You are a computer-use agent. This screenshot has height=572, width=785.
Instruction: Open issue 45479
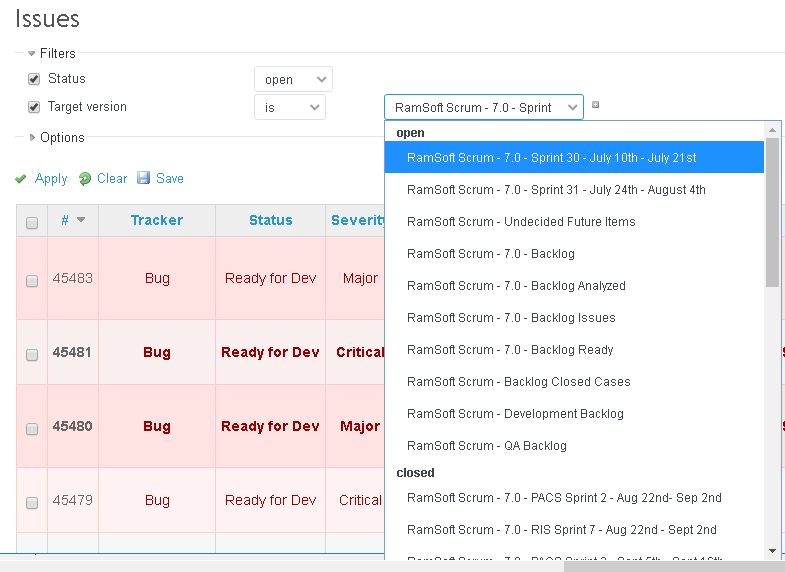point(73,500)
